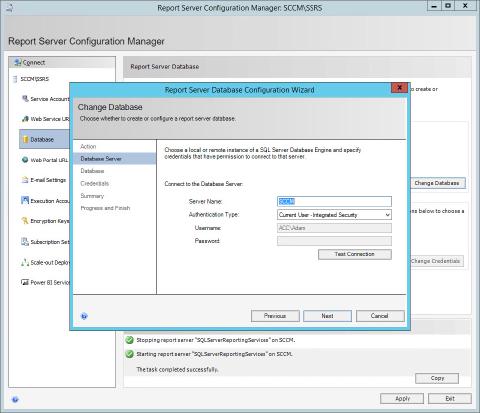
Task: Open the Execution Account icon
Action: 25,201
